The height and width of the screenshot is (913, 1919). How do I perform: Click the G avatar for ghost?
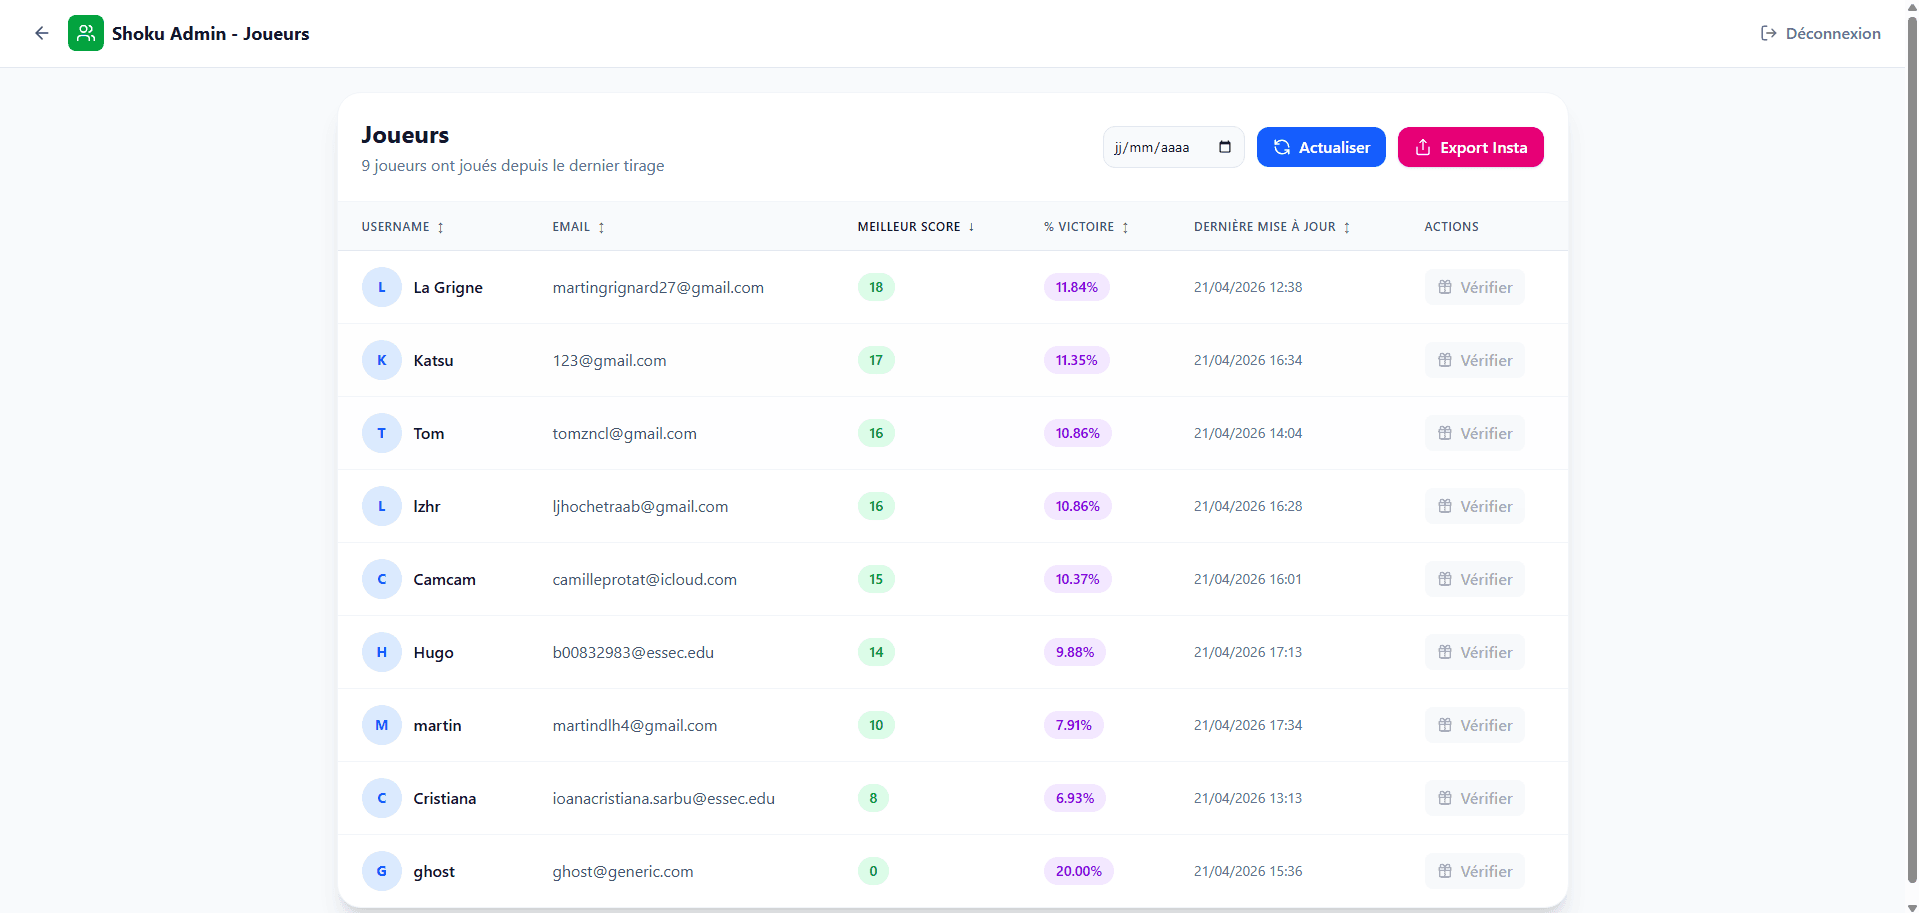tap(382, 871)
